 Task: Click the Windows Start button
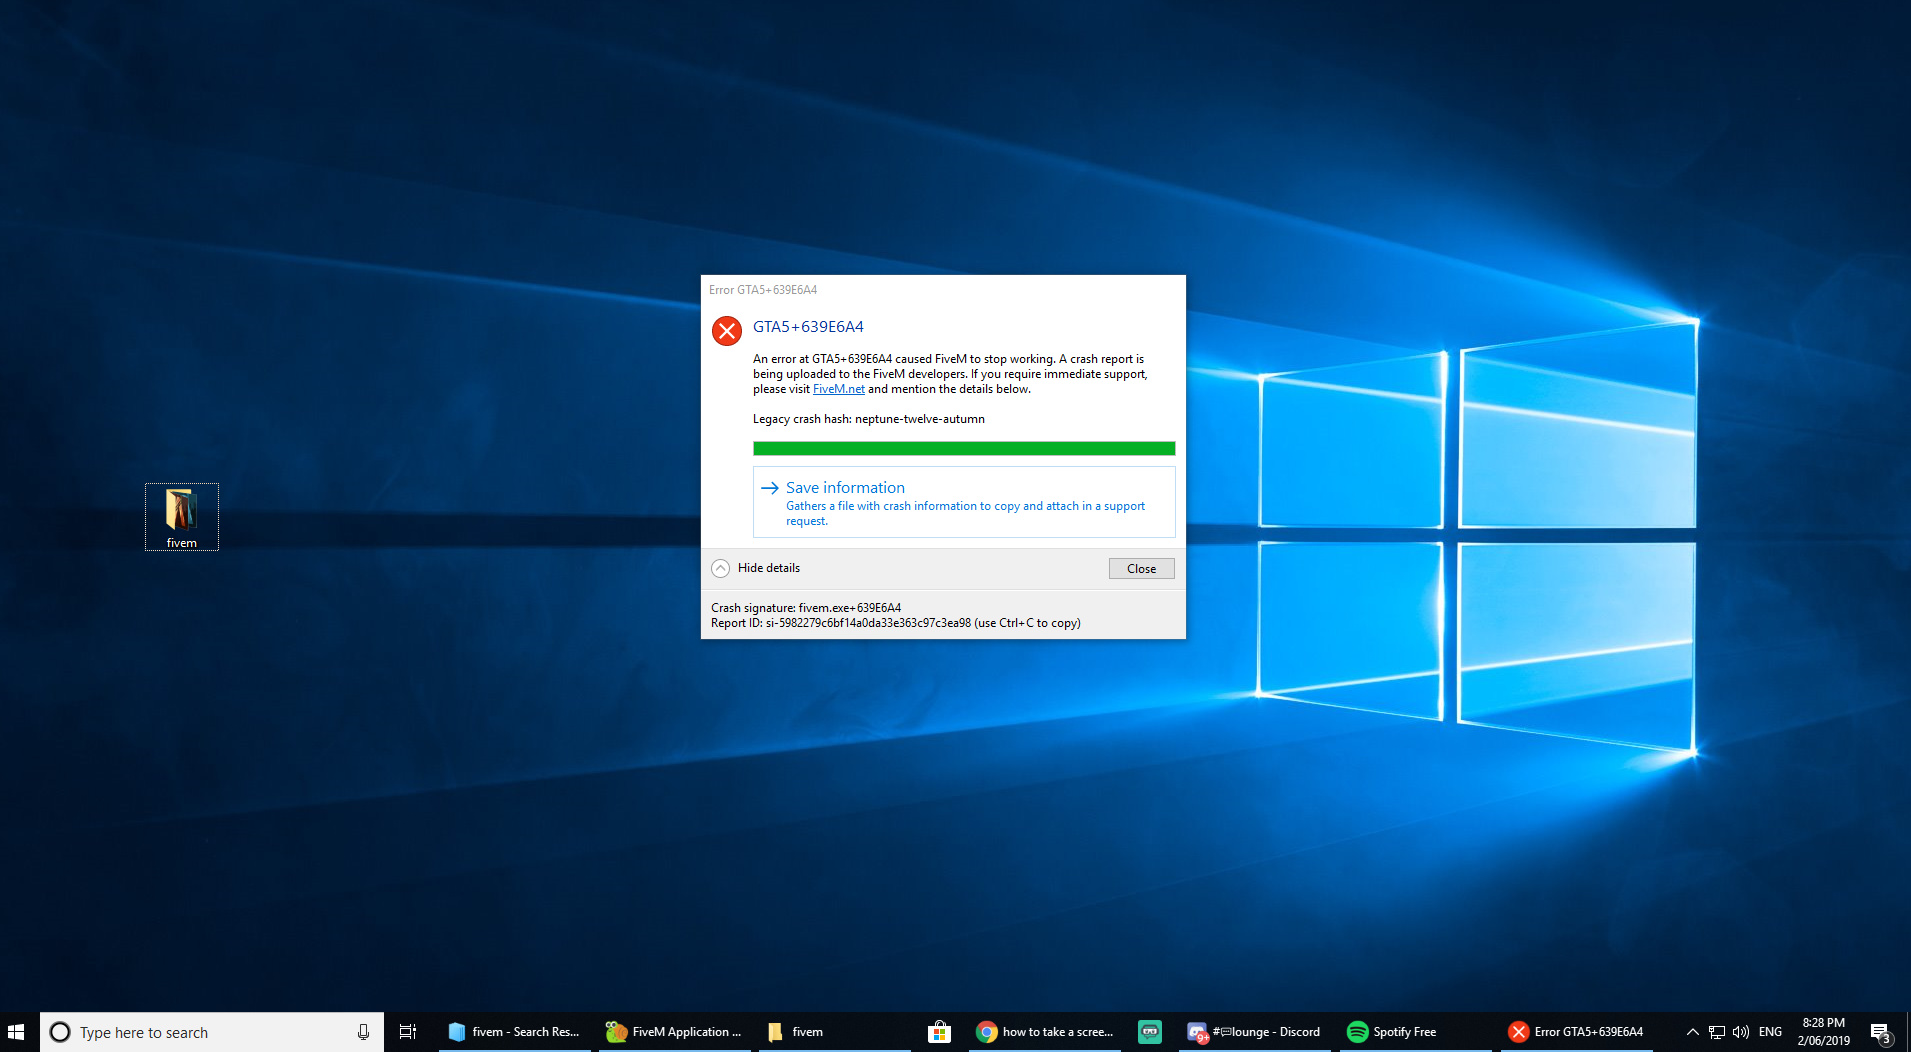click(16, 1032)
